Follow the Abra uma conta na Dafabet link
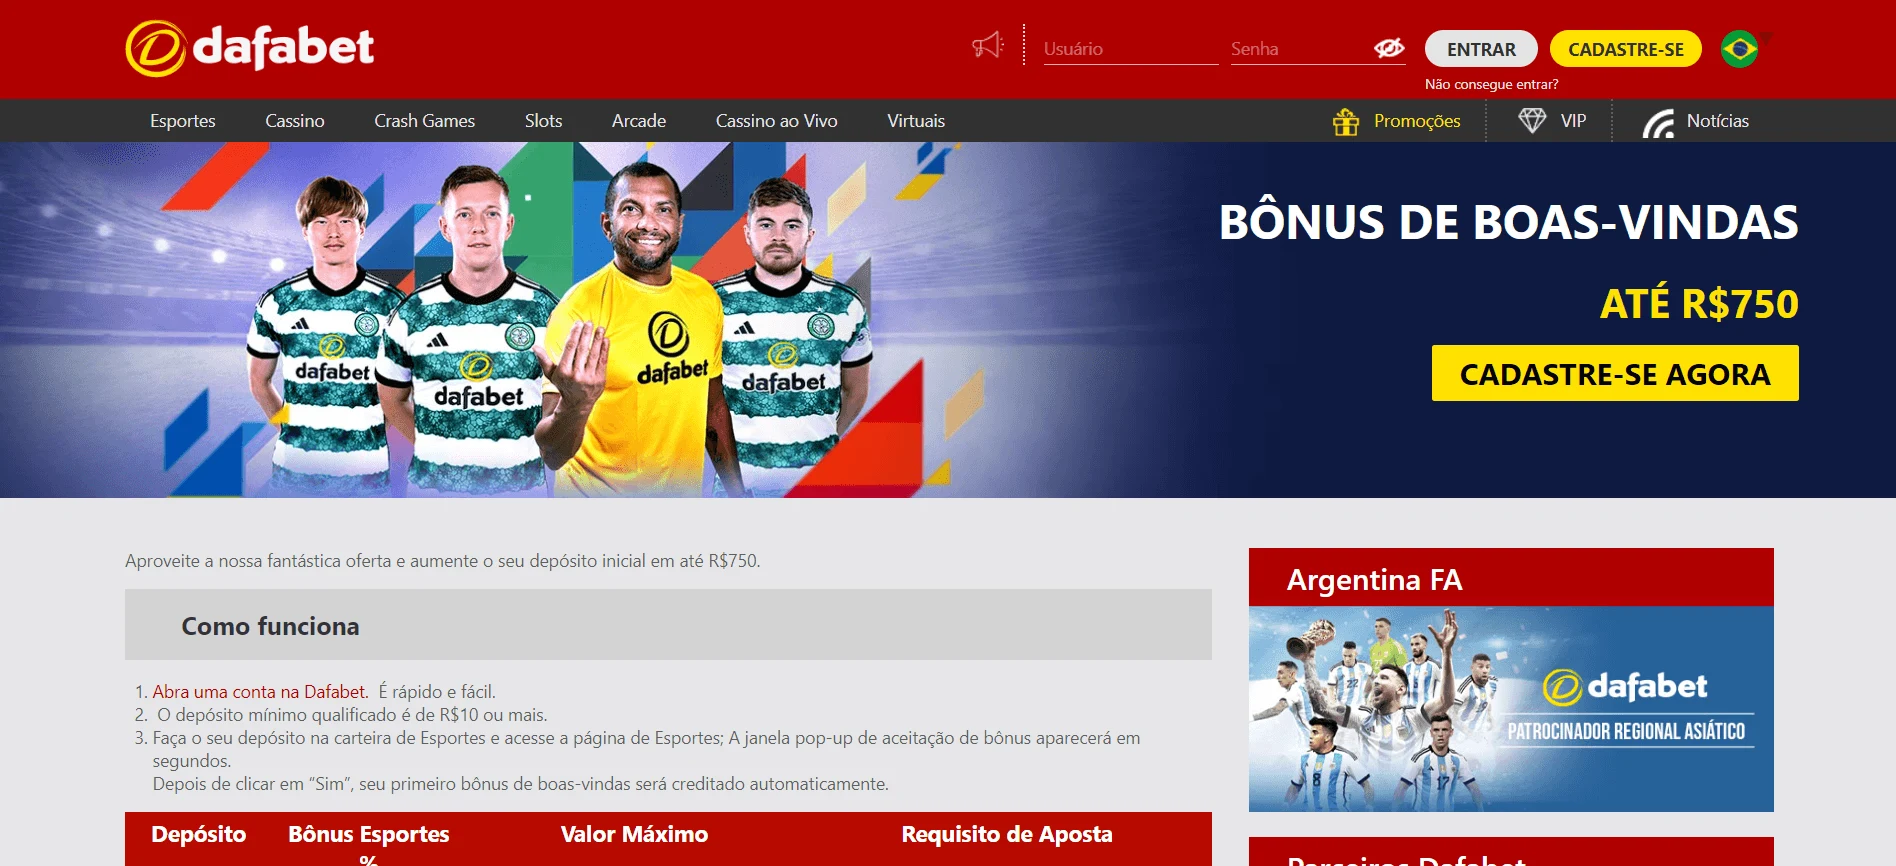This screenshot has height=866, width=1896. coord(260,692)
